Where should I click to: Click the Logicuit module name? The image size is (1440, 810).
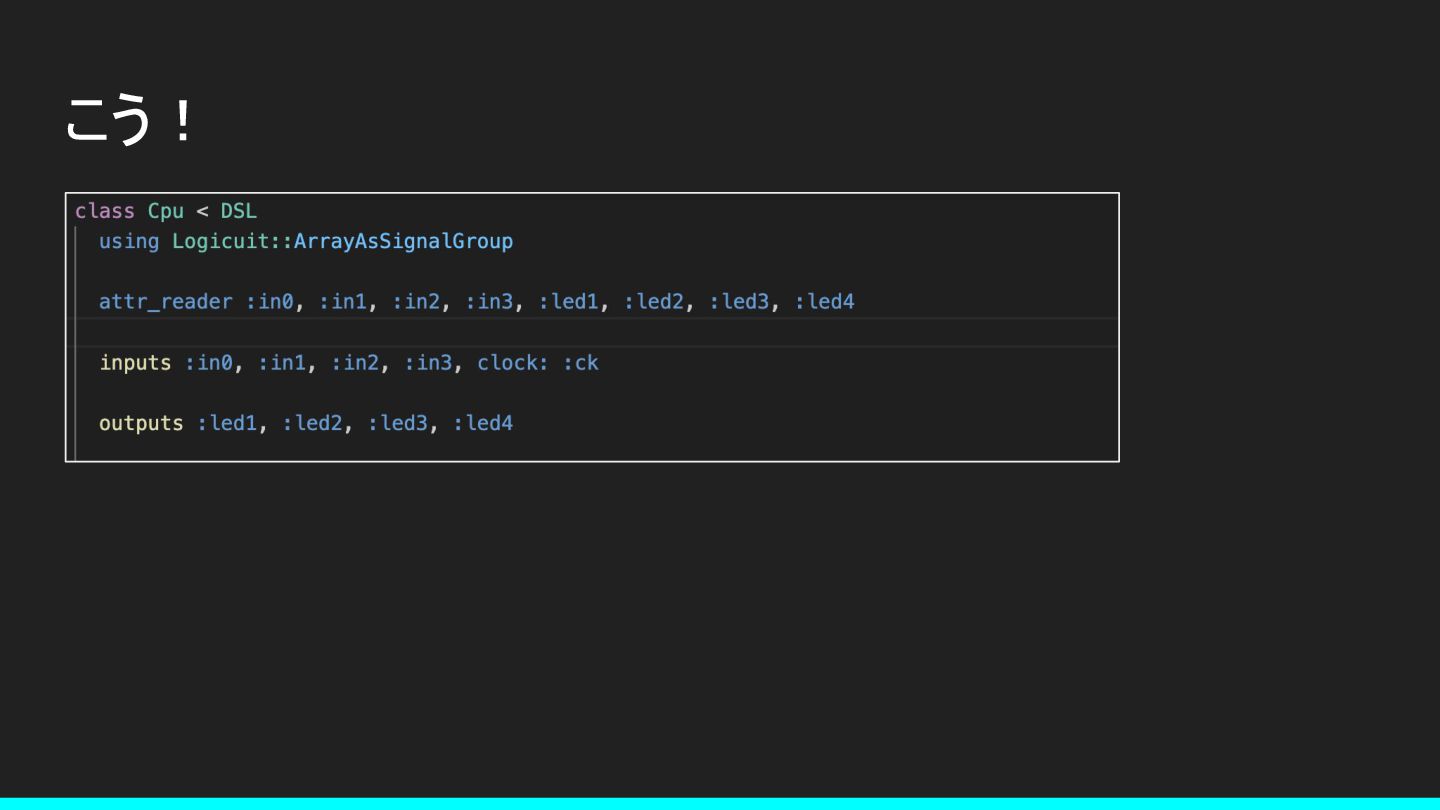221,241
